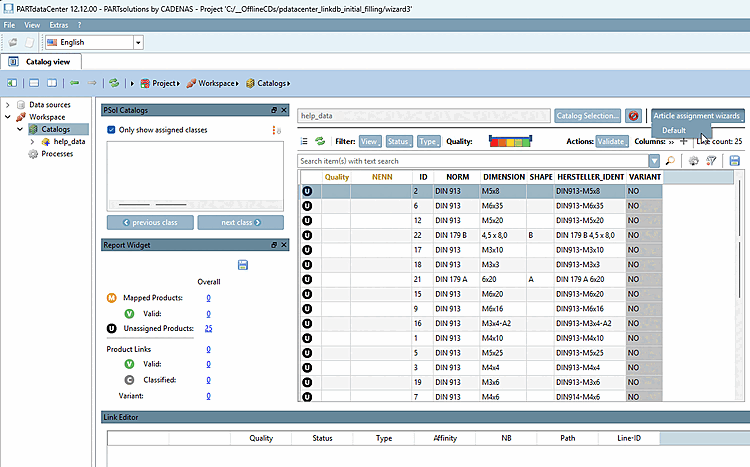Click the search settings gear icon

click(x=694, y=161)
